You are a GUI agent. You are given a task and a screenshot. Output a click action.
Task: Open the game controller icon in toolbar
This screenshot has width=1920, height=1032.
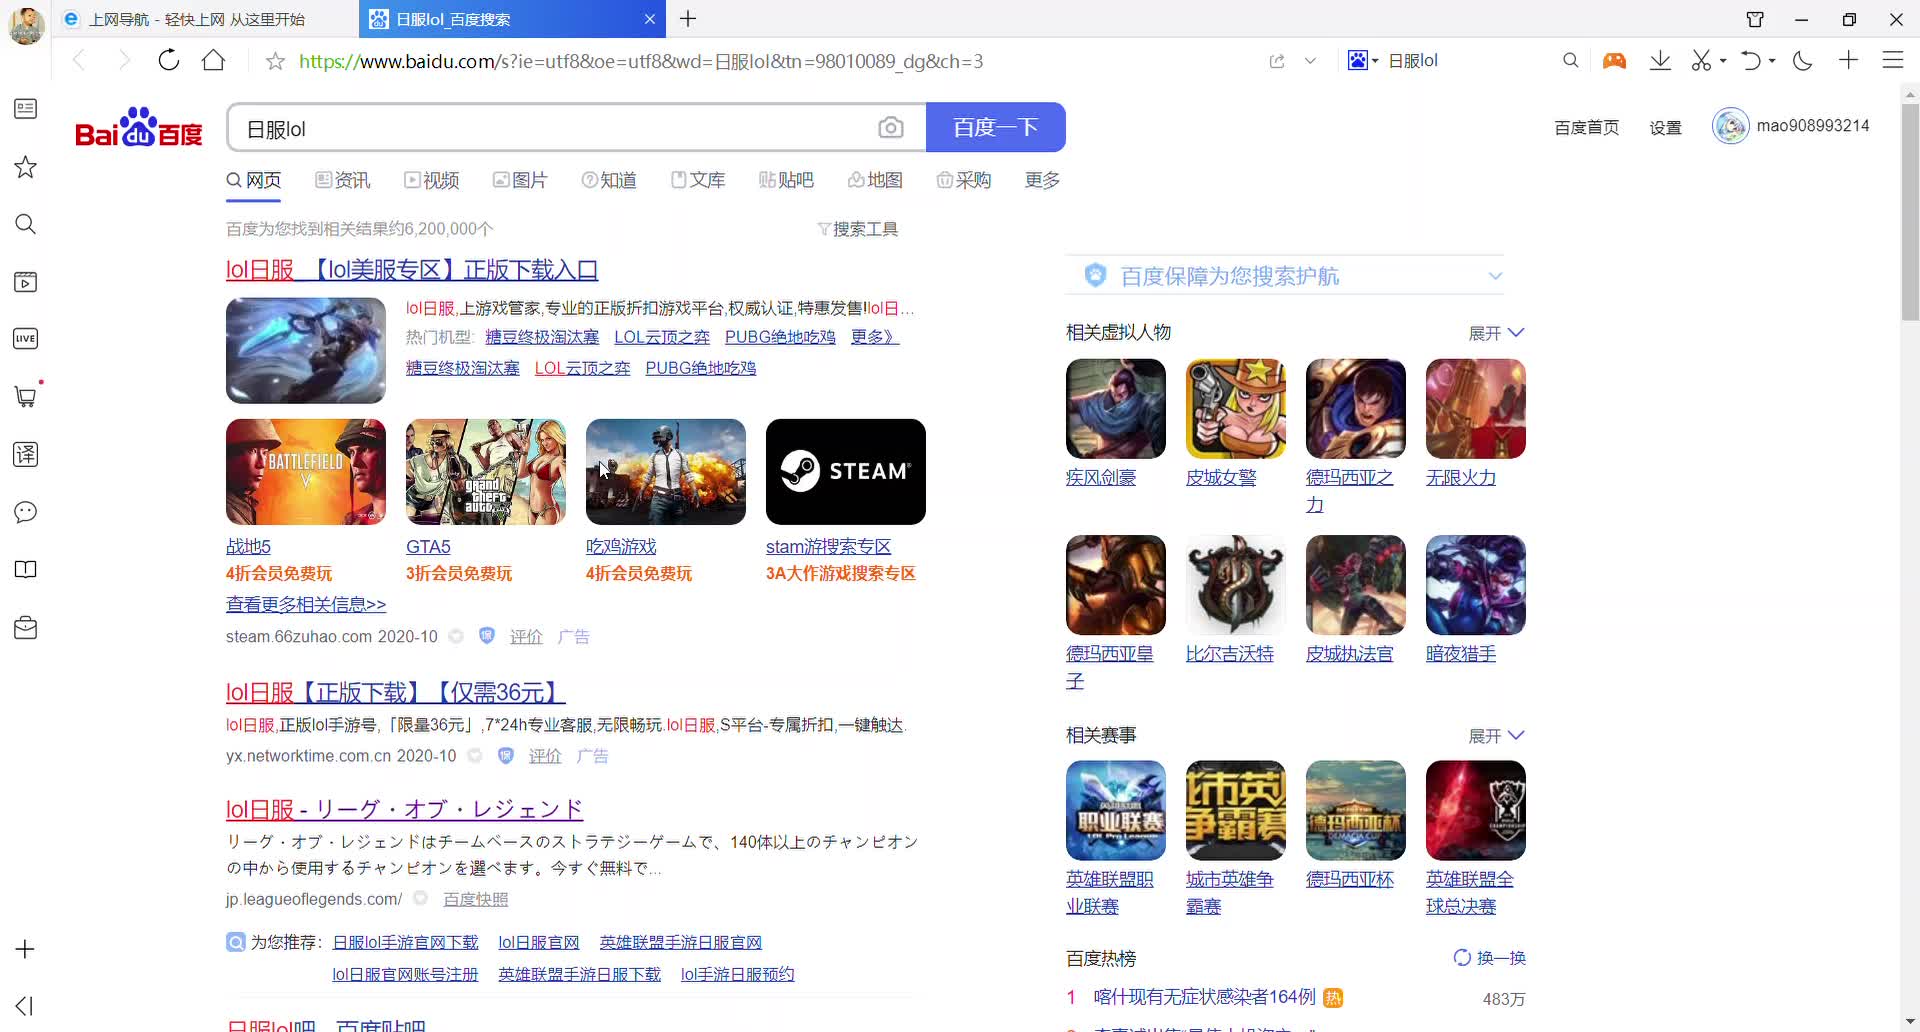[1614, 60]
